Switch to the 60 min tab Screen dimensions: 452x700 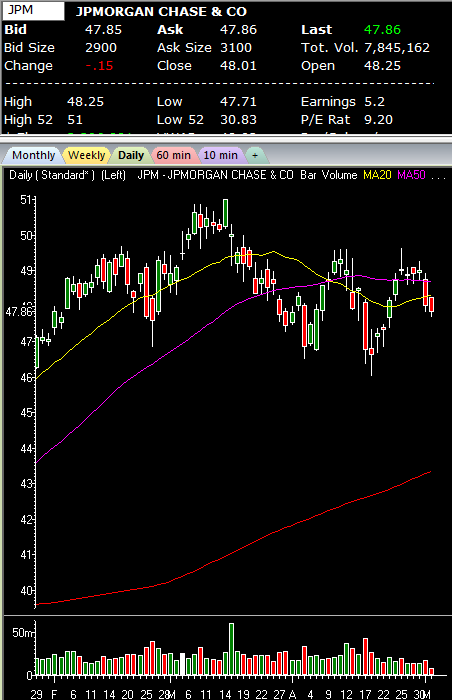173,155
